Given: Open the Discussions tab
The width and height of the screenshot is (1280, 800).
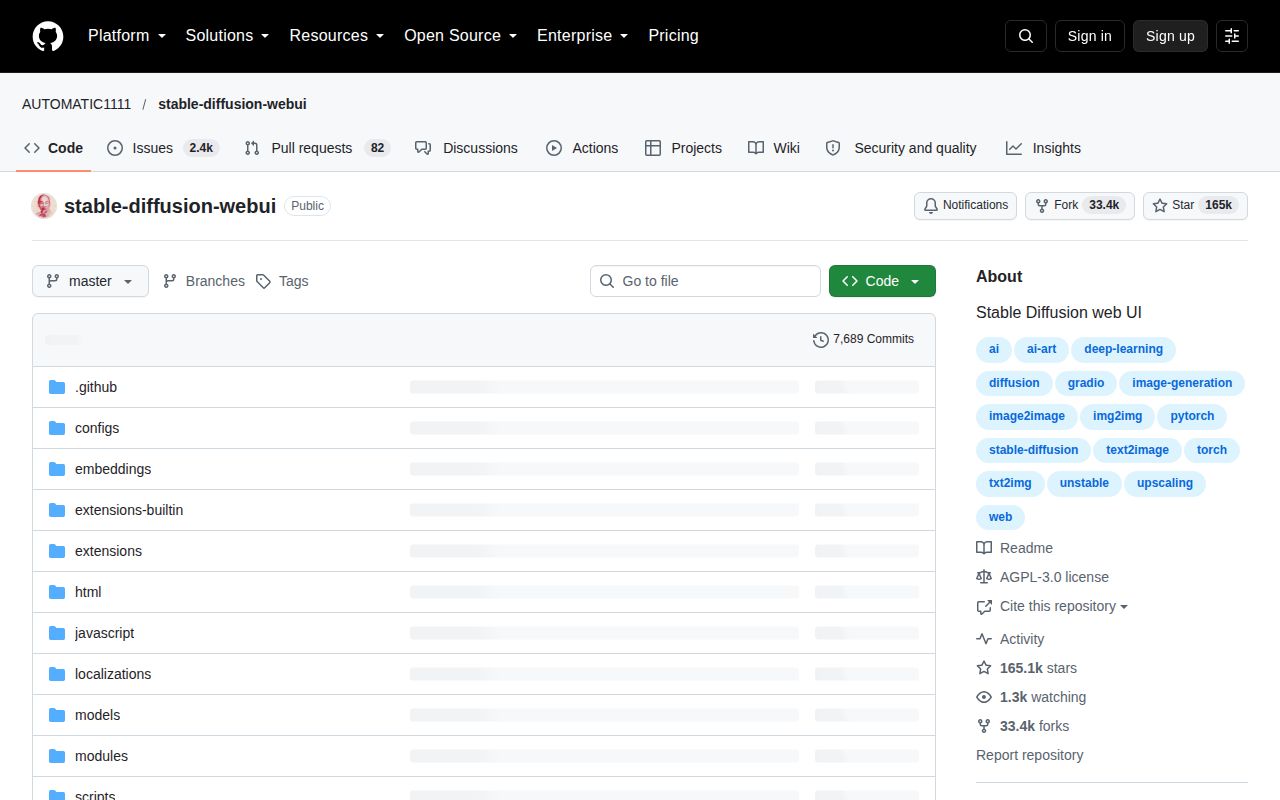Looking at the screenshot, I should pos(466,148).
